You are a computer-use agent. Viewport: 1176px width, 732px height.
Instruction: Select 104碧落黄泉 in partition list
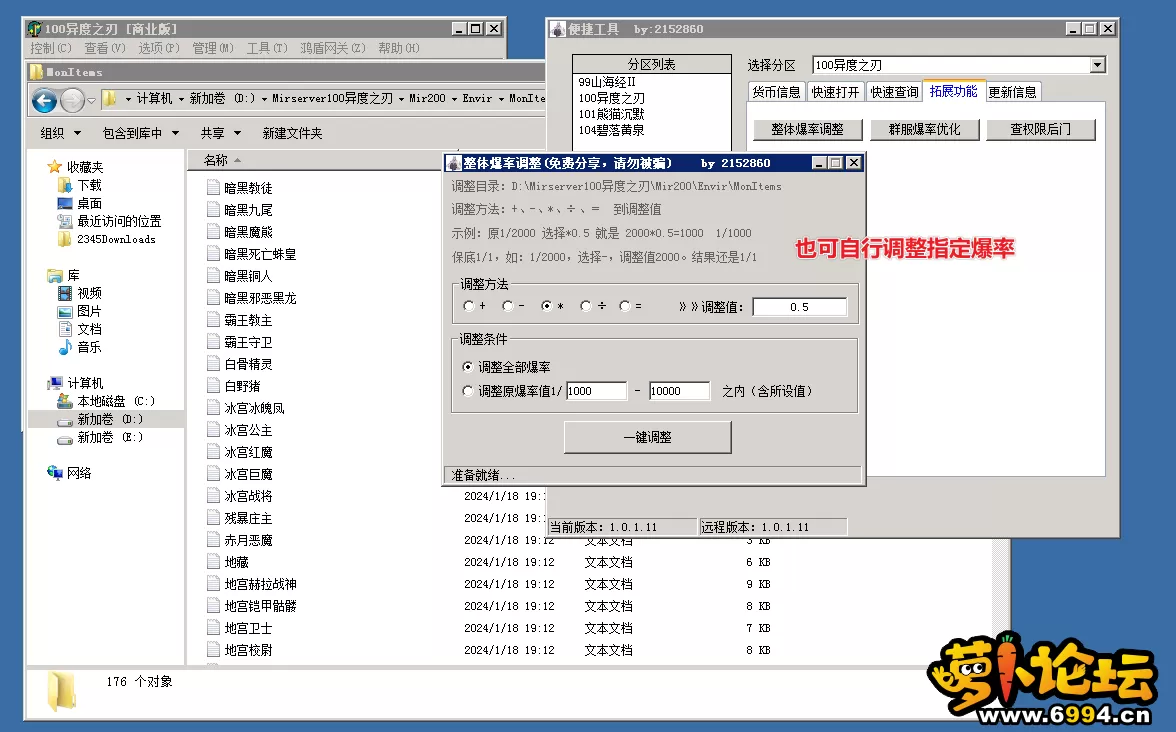click(611, 130)
